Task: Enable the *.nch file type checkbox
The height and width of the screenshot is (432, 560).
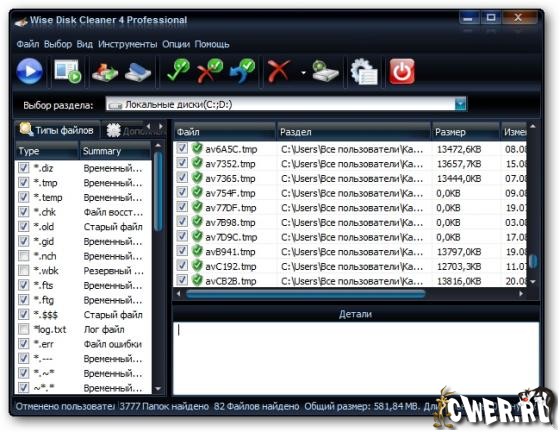Action: pyautogui.click(x=24, y=256)
